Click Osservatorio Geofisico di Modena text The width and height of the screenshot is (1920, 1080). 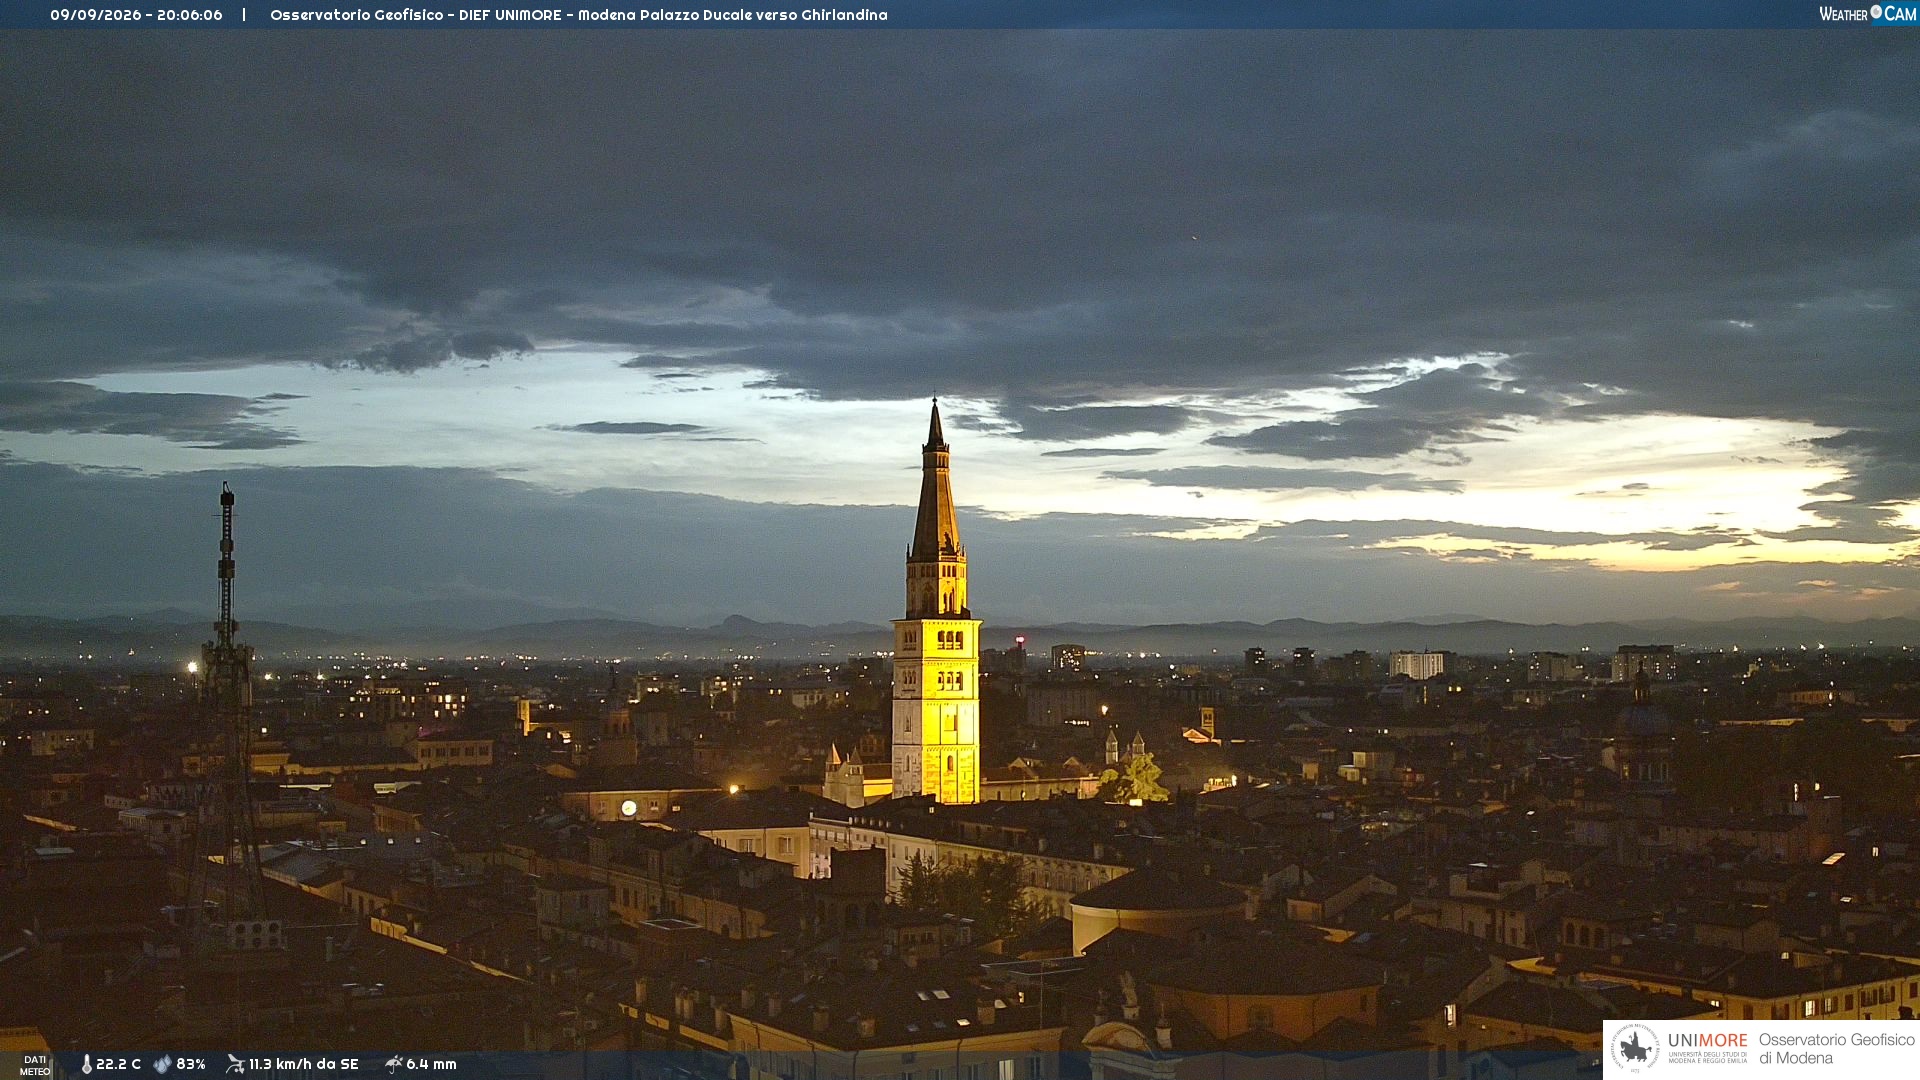point(1837,1049)
